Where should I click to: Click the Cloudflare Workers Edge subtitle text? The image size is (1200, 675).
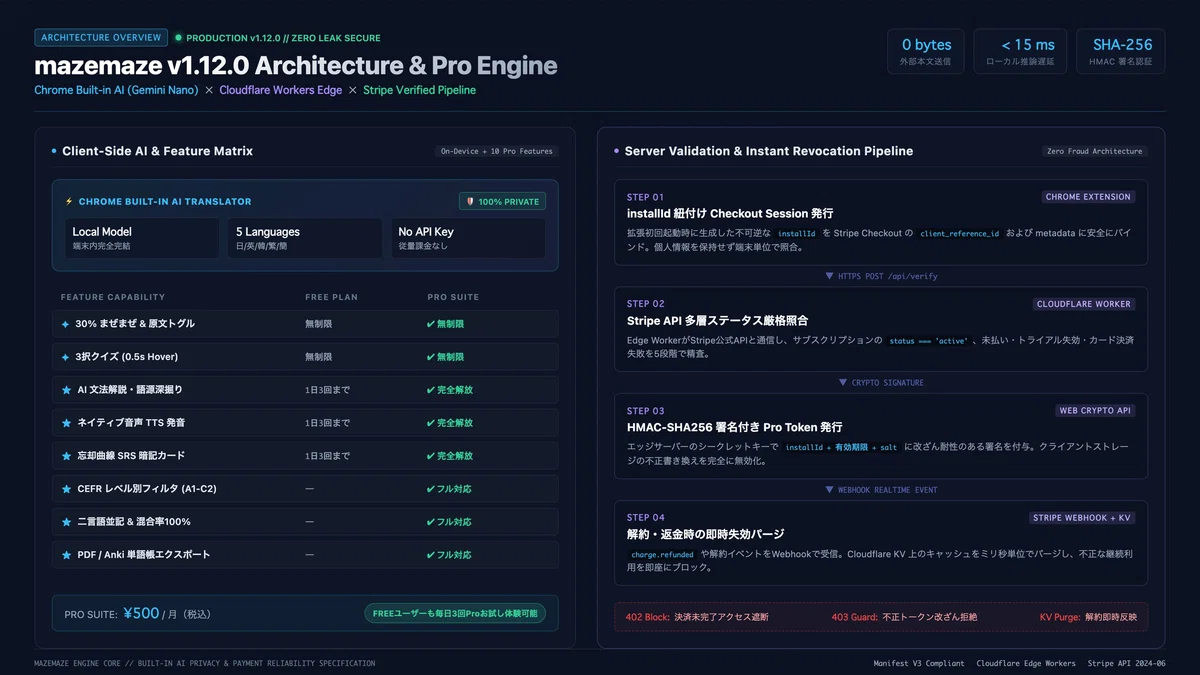click(281, 90)
